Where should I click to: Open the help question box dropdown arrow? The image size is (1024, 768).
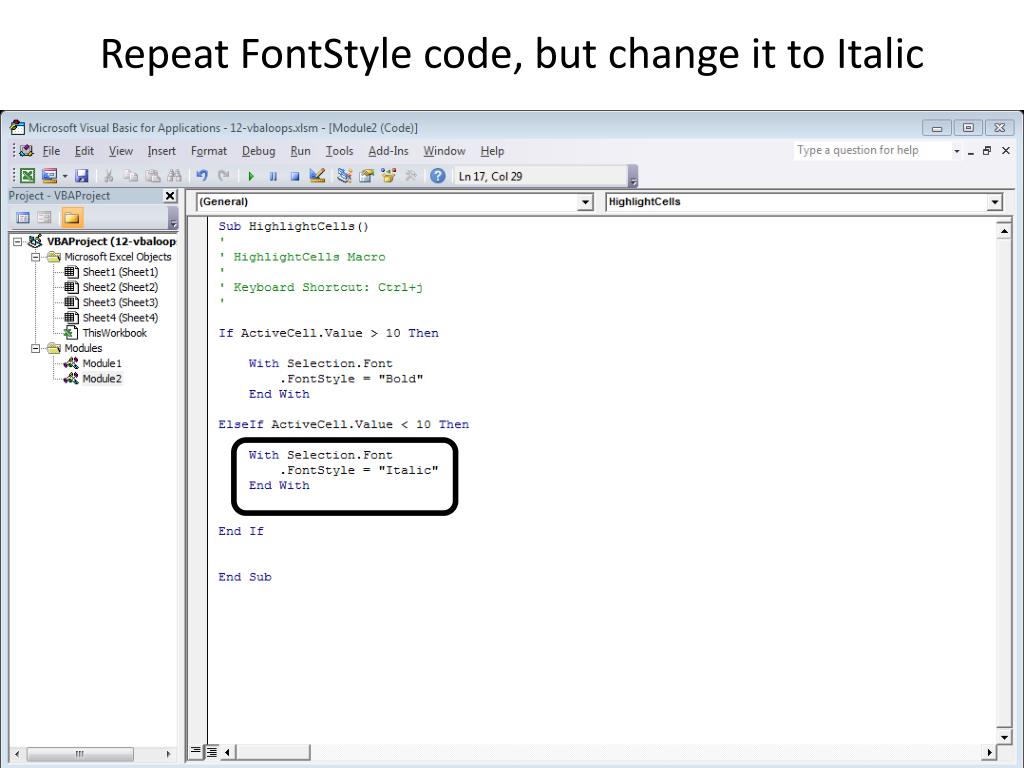coord(957,151)
